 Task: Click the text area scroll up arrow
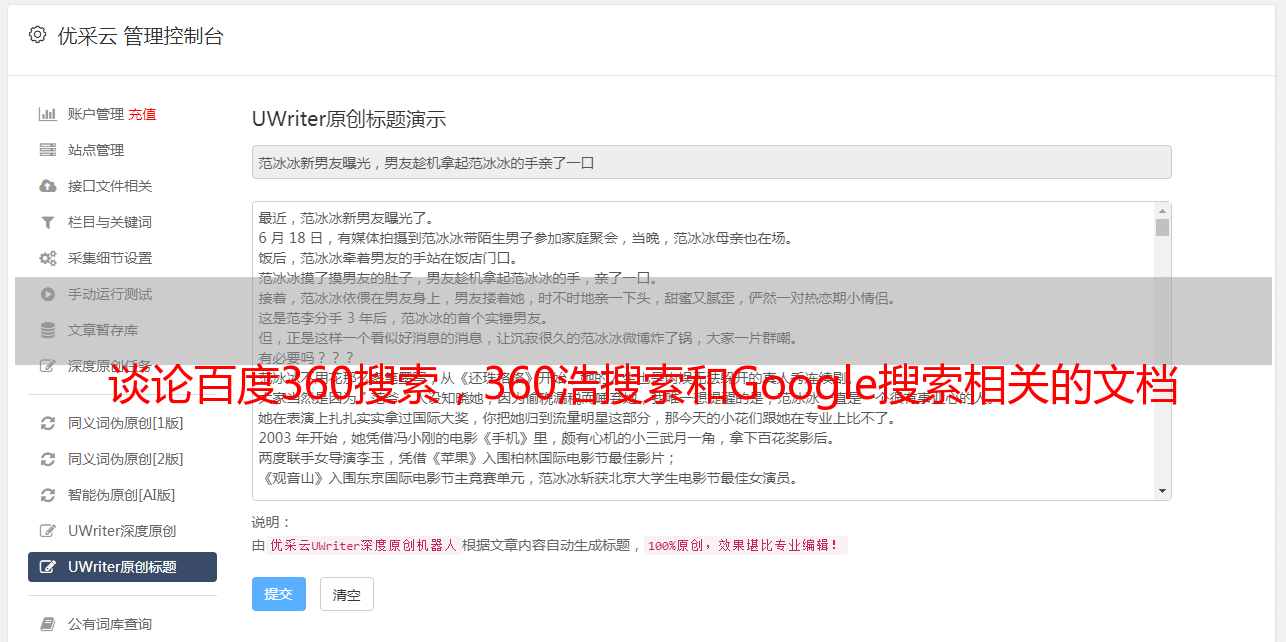(1162, 210)
